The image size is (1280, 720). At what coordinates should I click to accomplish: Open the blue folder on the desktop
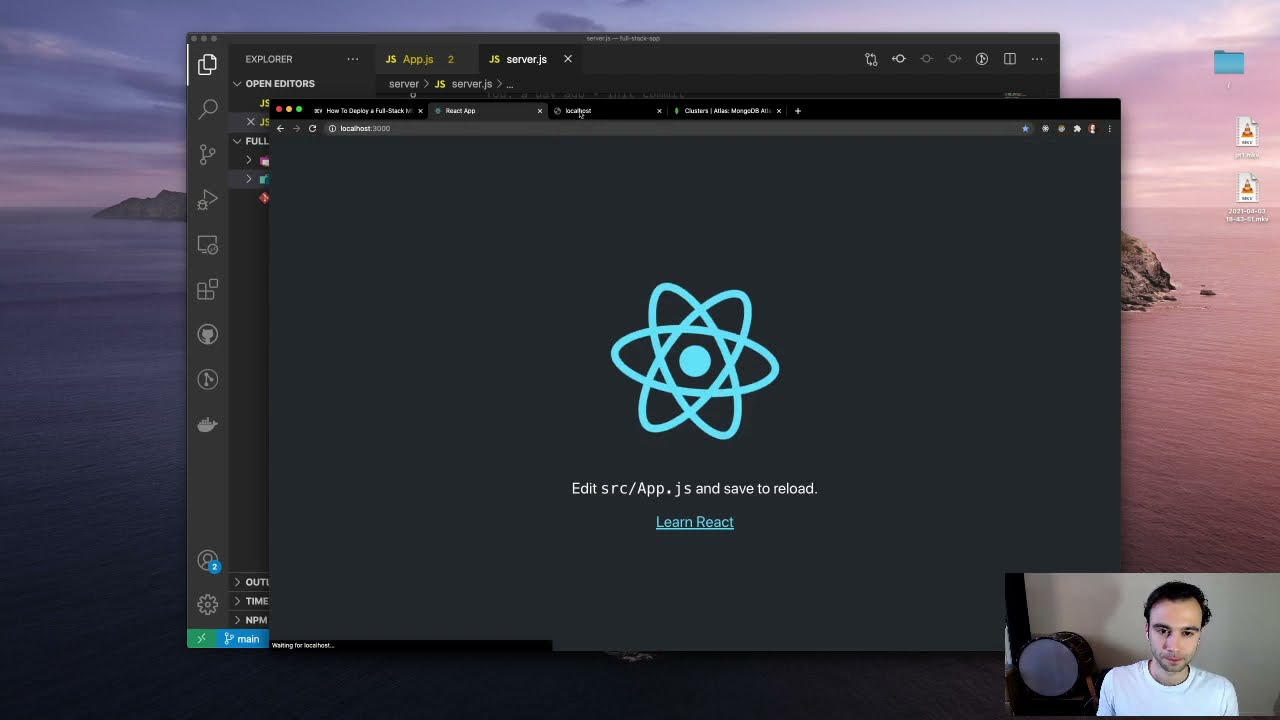[x=1229, y=62]
